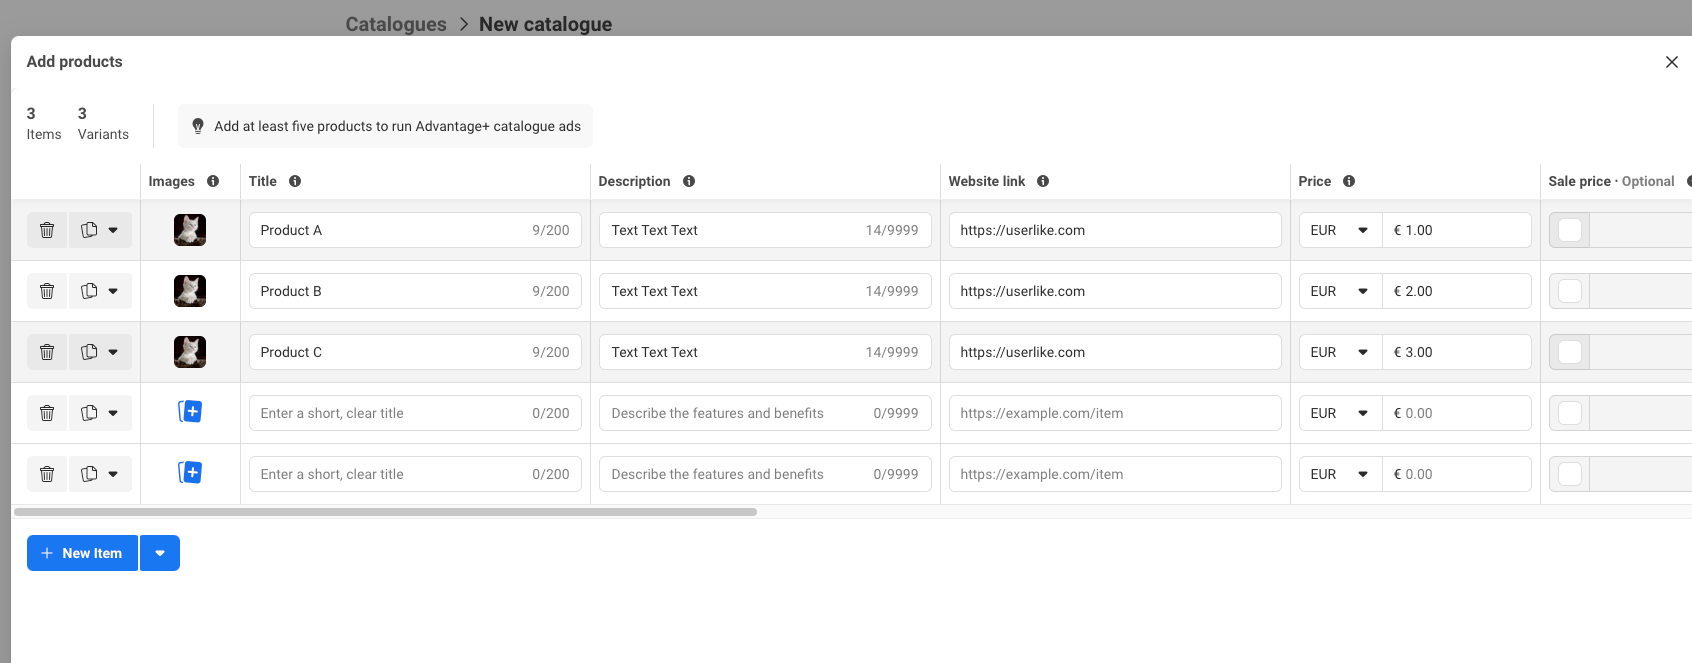View info icon beside Price header
Image resolution: width=1692 pixels, height=663 pixels.
pos(1349,181)
